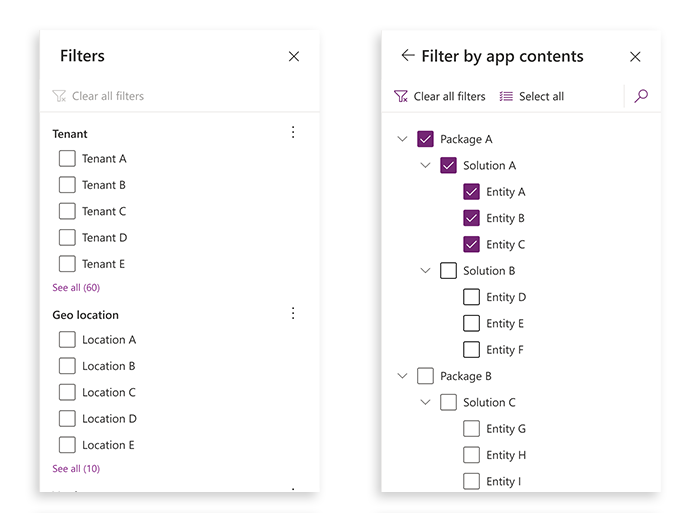Open Tenant section more options menu
The image size is (700, 513).
293,132
